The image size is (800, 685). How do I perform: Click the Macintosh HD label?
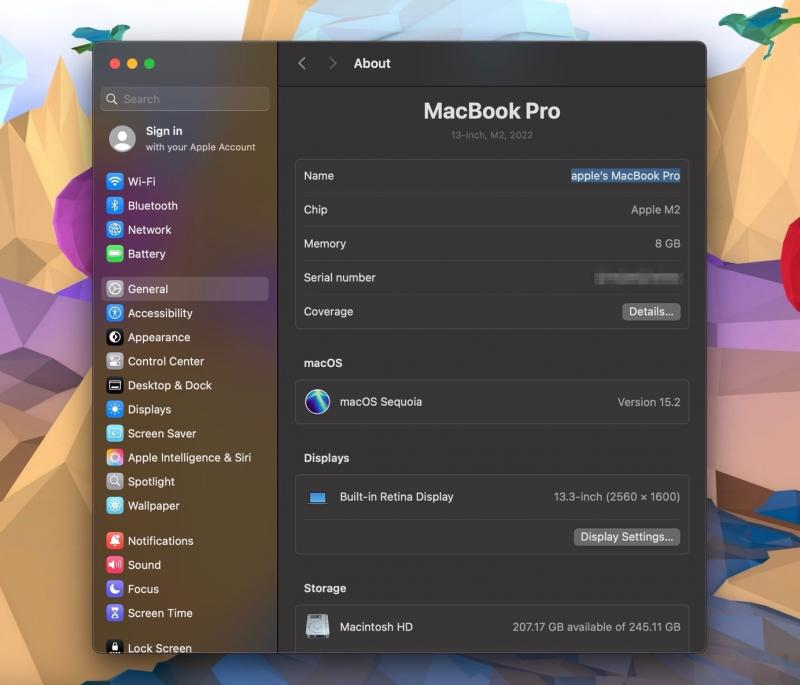click(376, 627)
